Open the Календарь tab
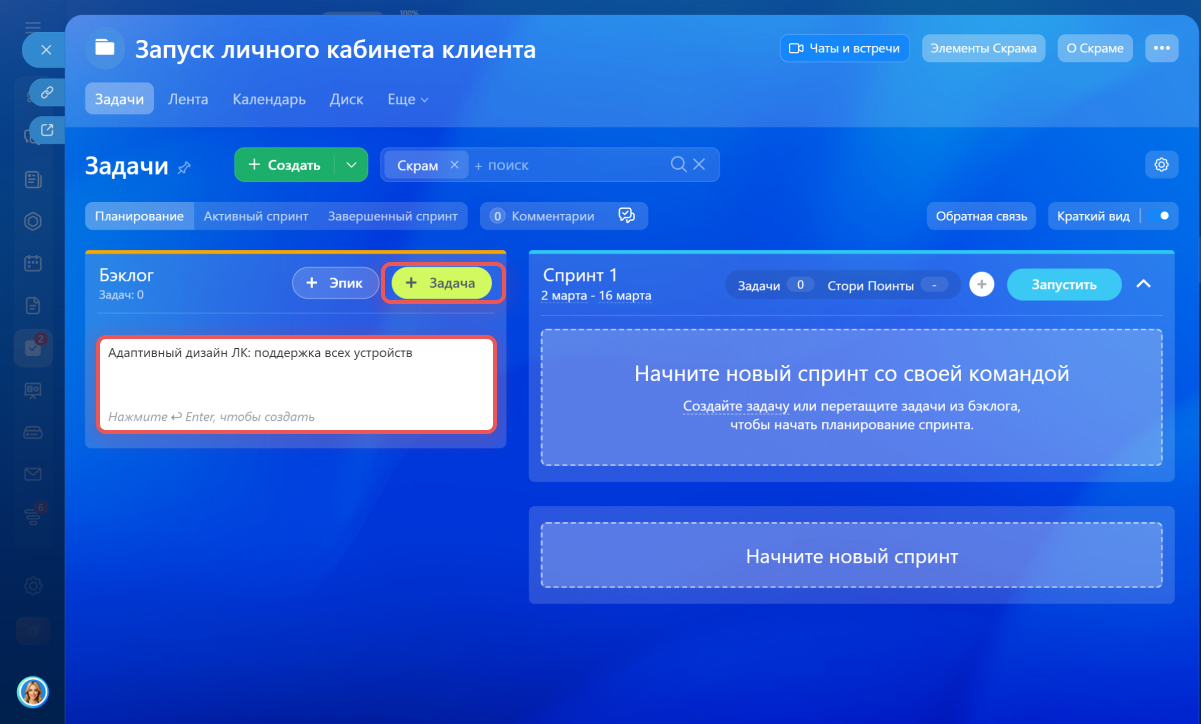This screenshot has height=724, width=1201. coord(269,100)
